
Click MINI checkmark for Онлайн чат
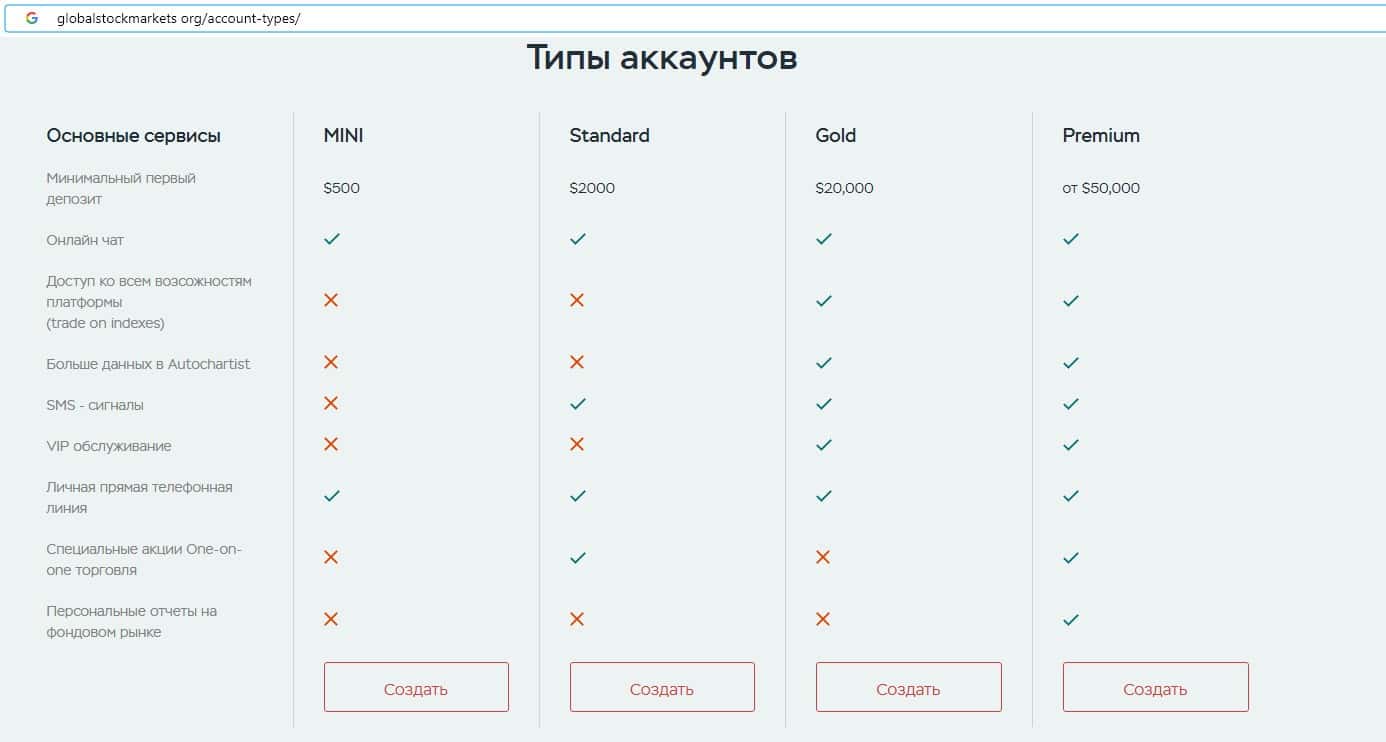click(332, 239)
